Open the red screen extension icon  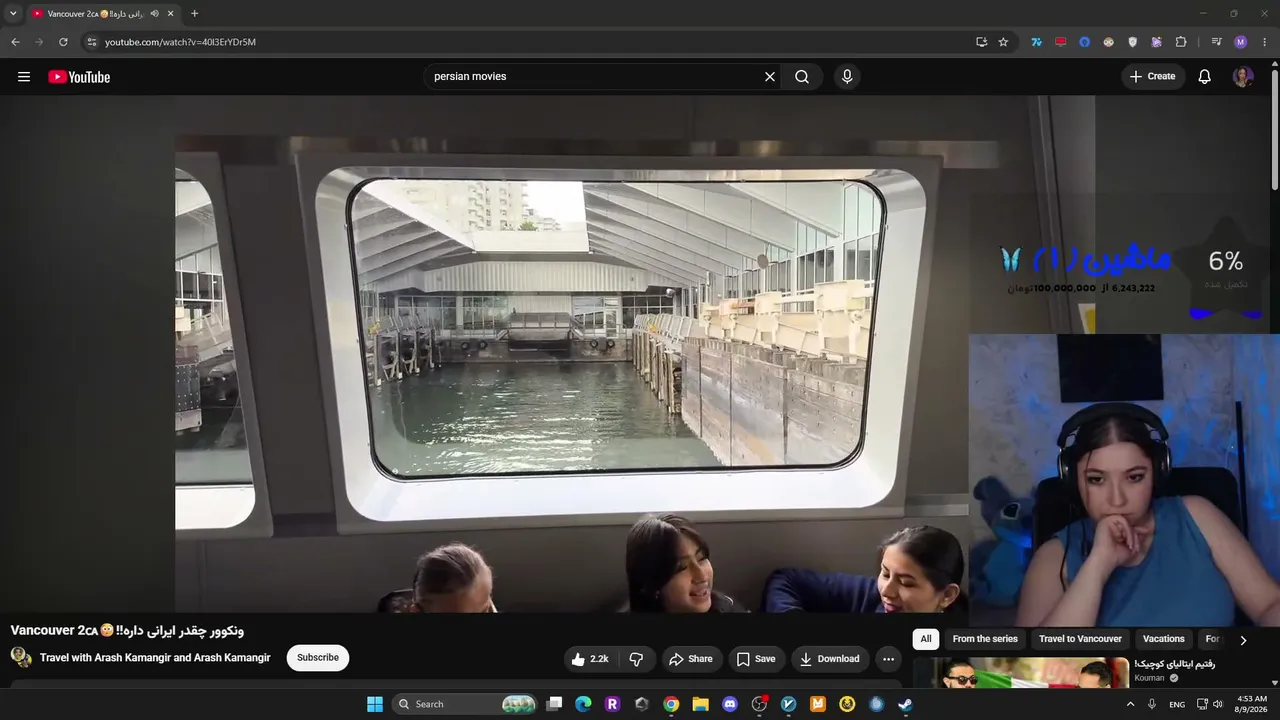[1060, 42]
